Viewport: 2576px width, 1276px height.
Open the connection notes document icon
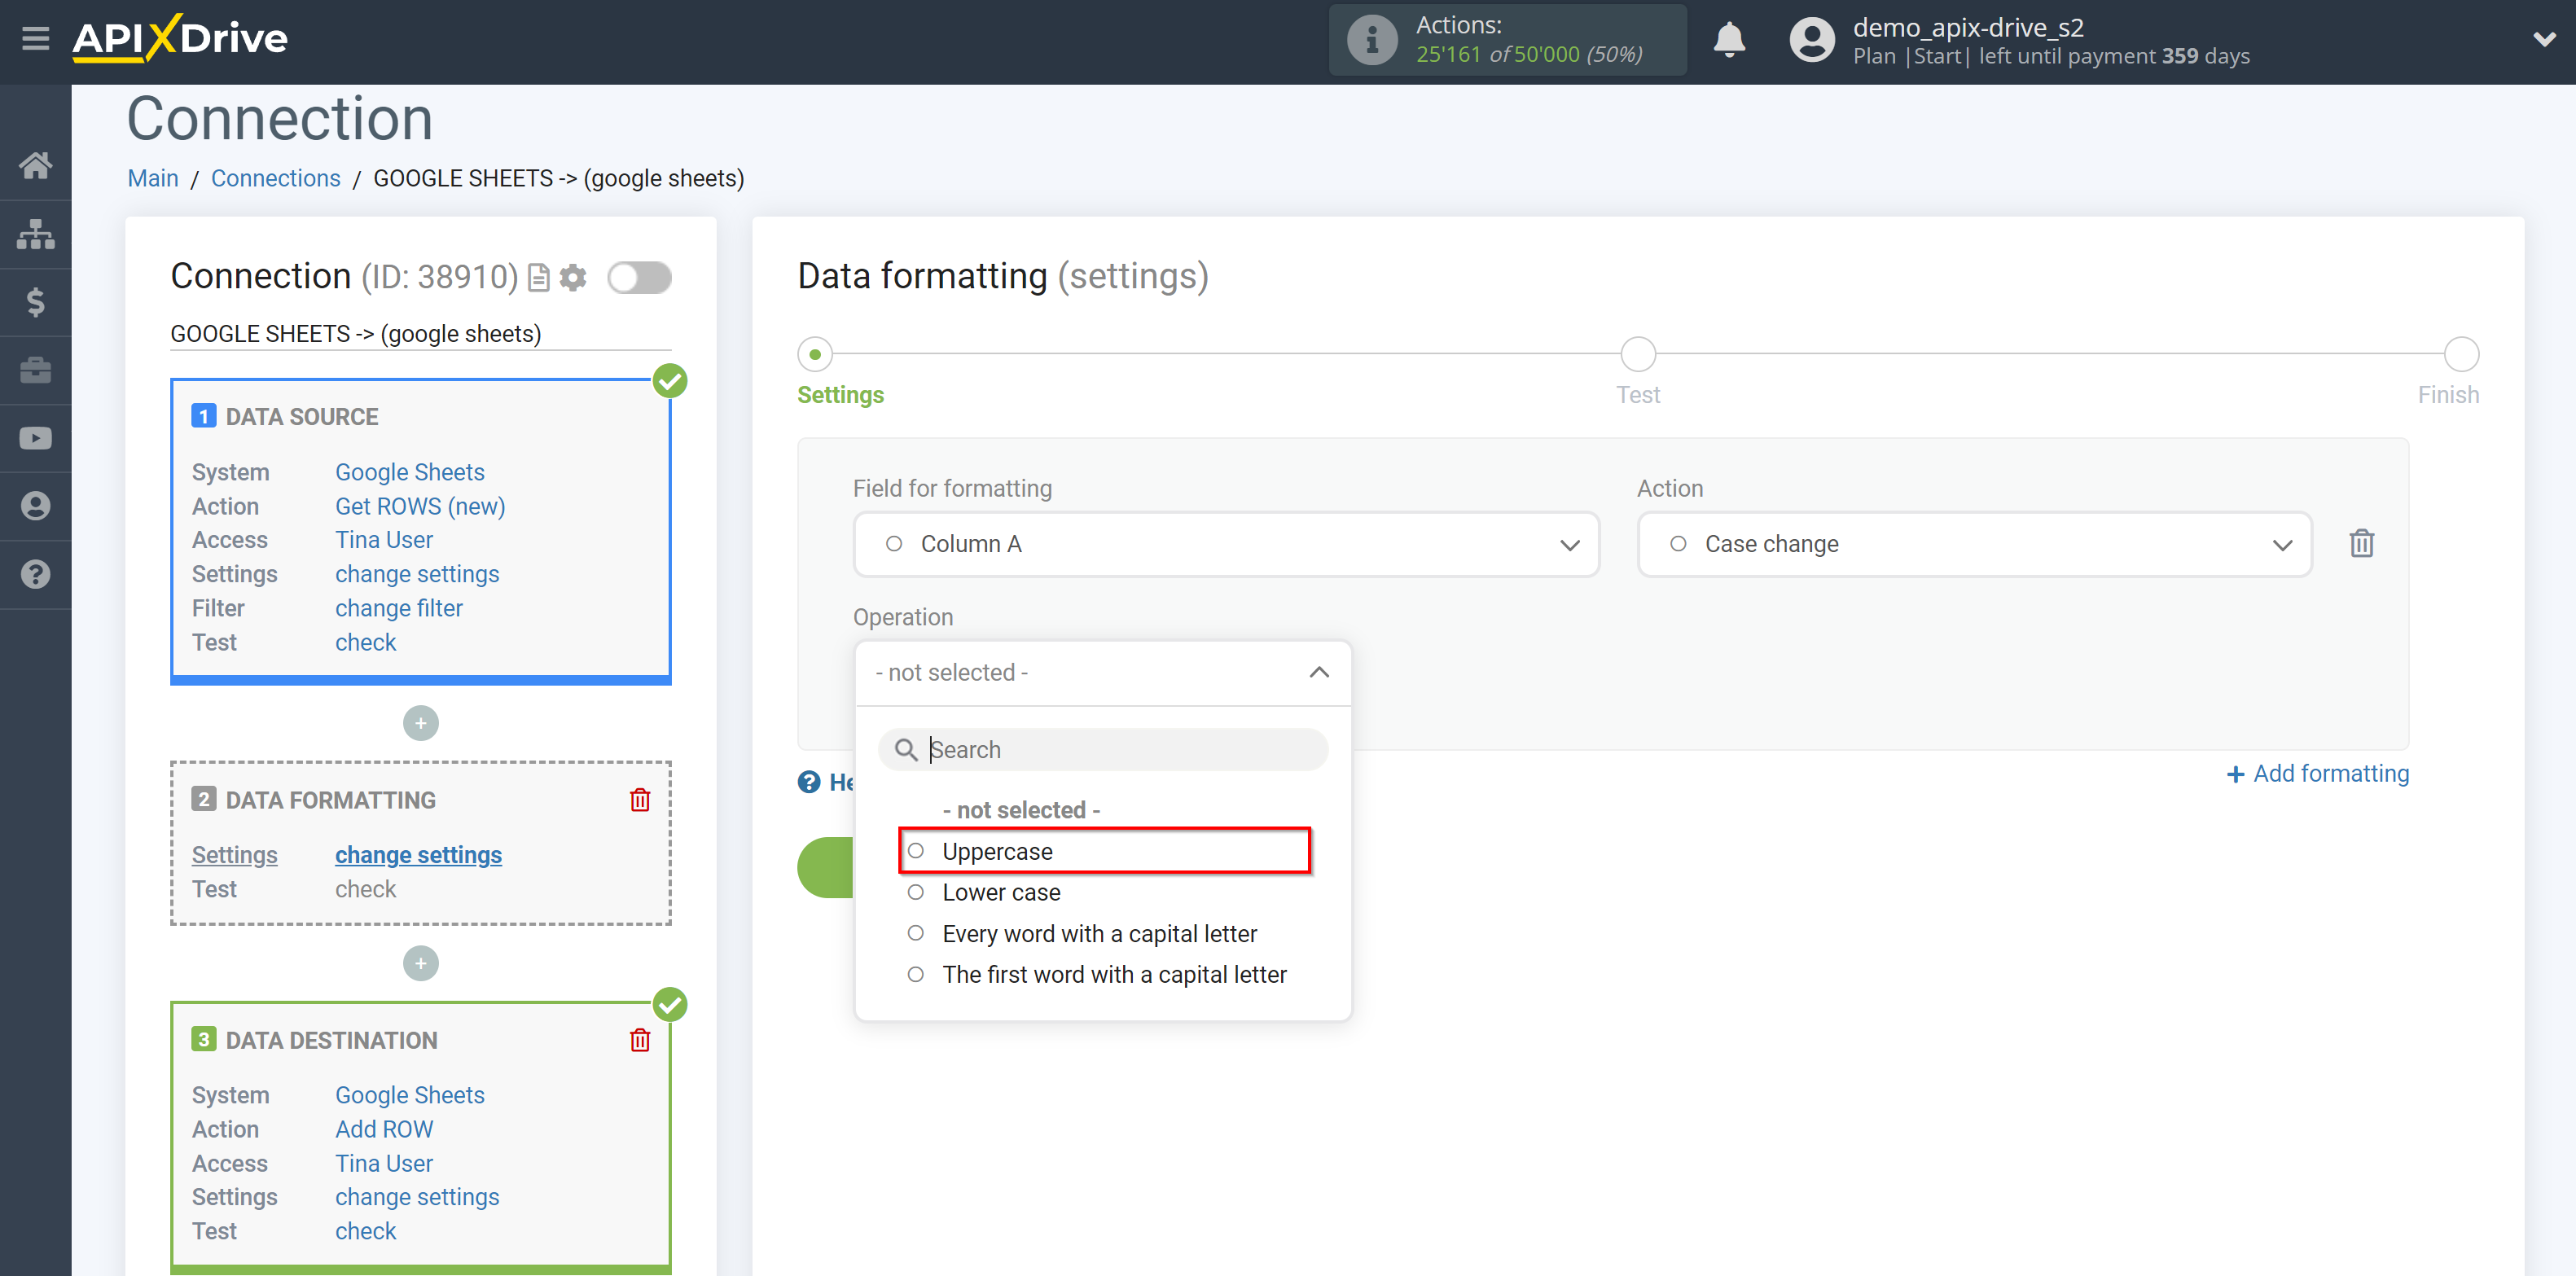(539, 277)
